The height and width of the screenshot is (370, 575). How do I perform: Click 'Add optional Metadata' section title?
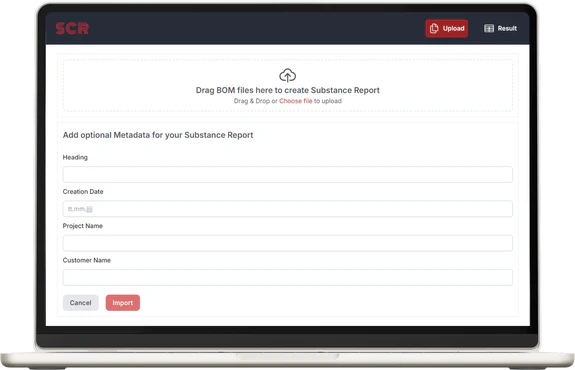coord(158,135)
